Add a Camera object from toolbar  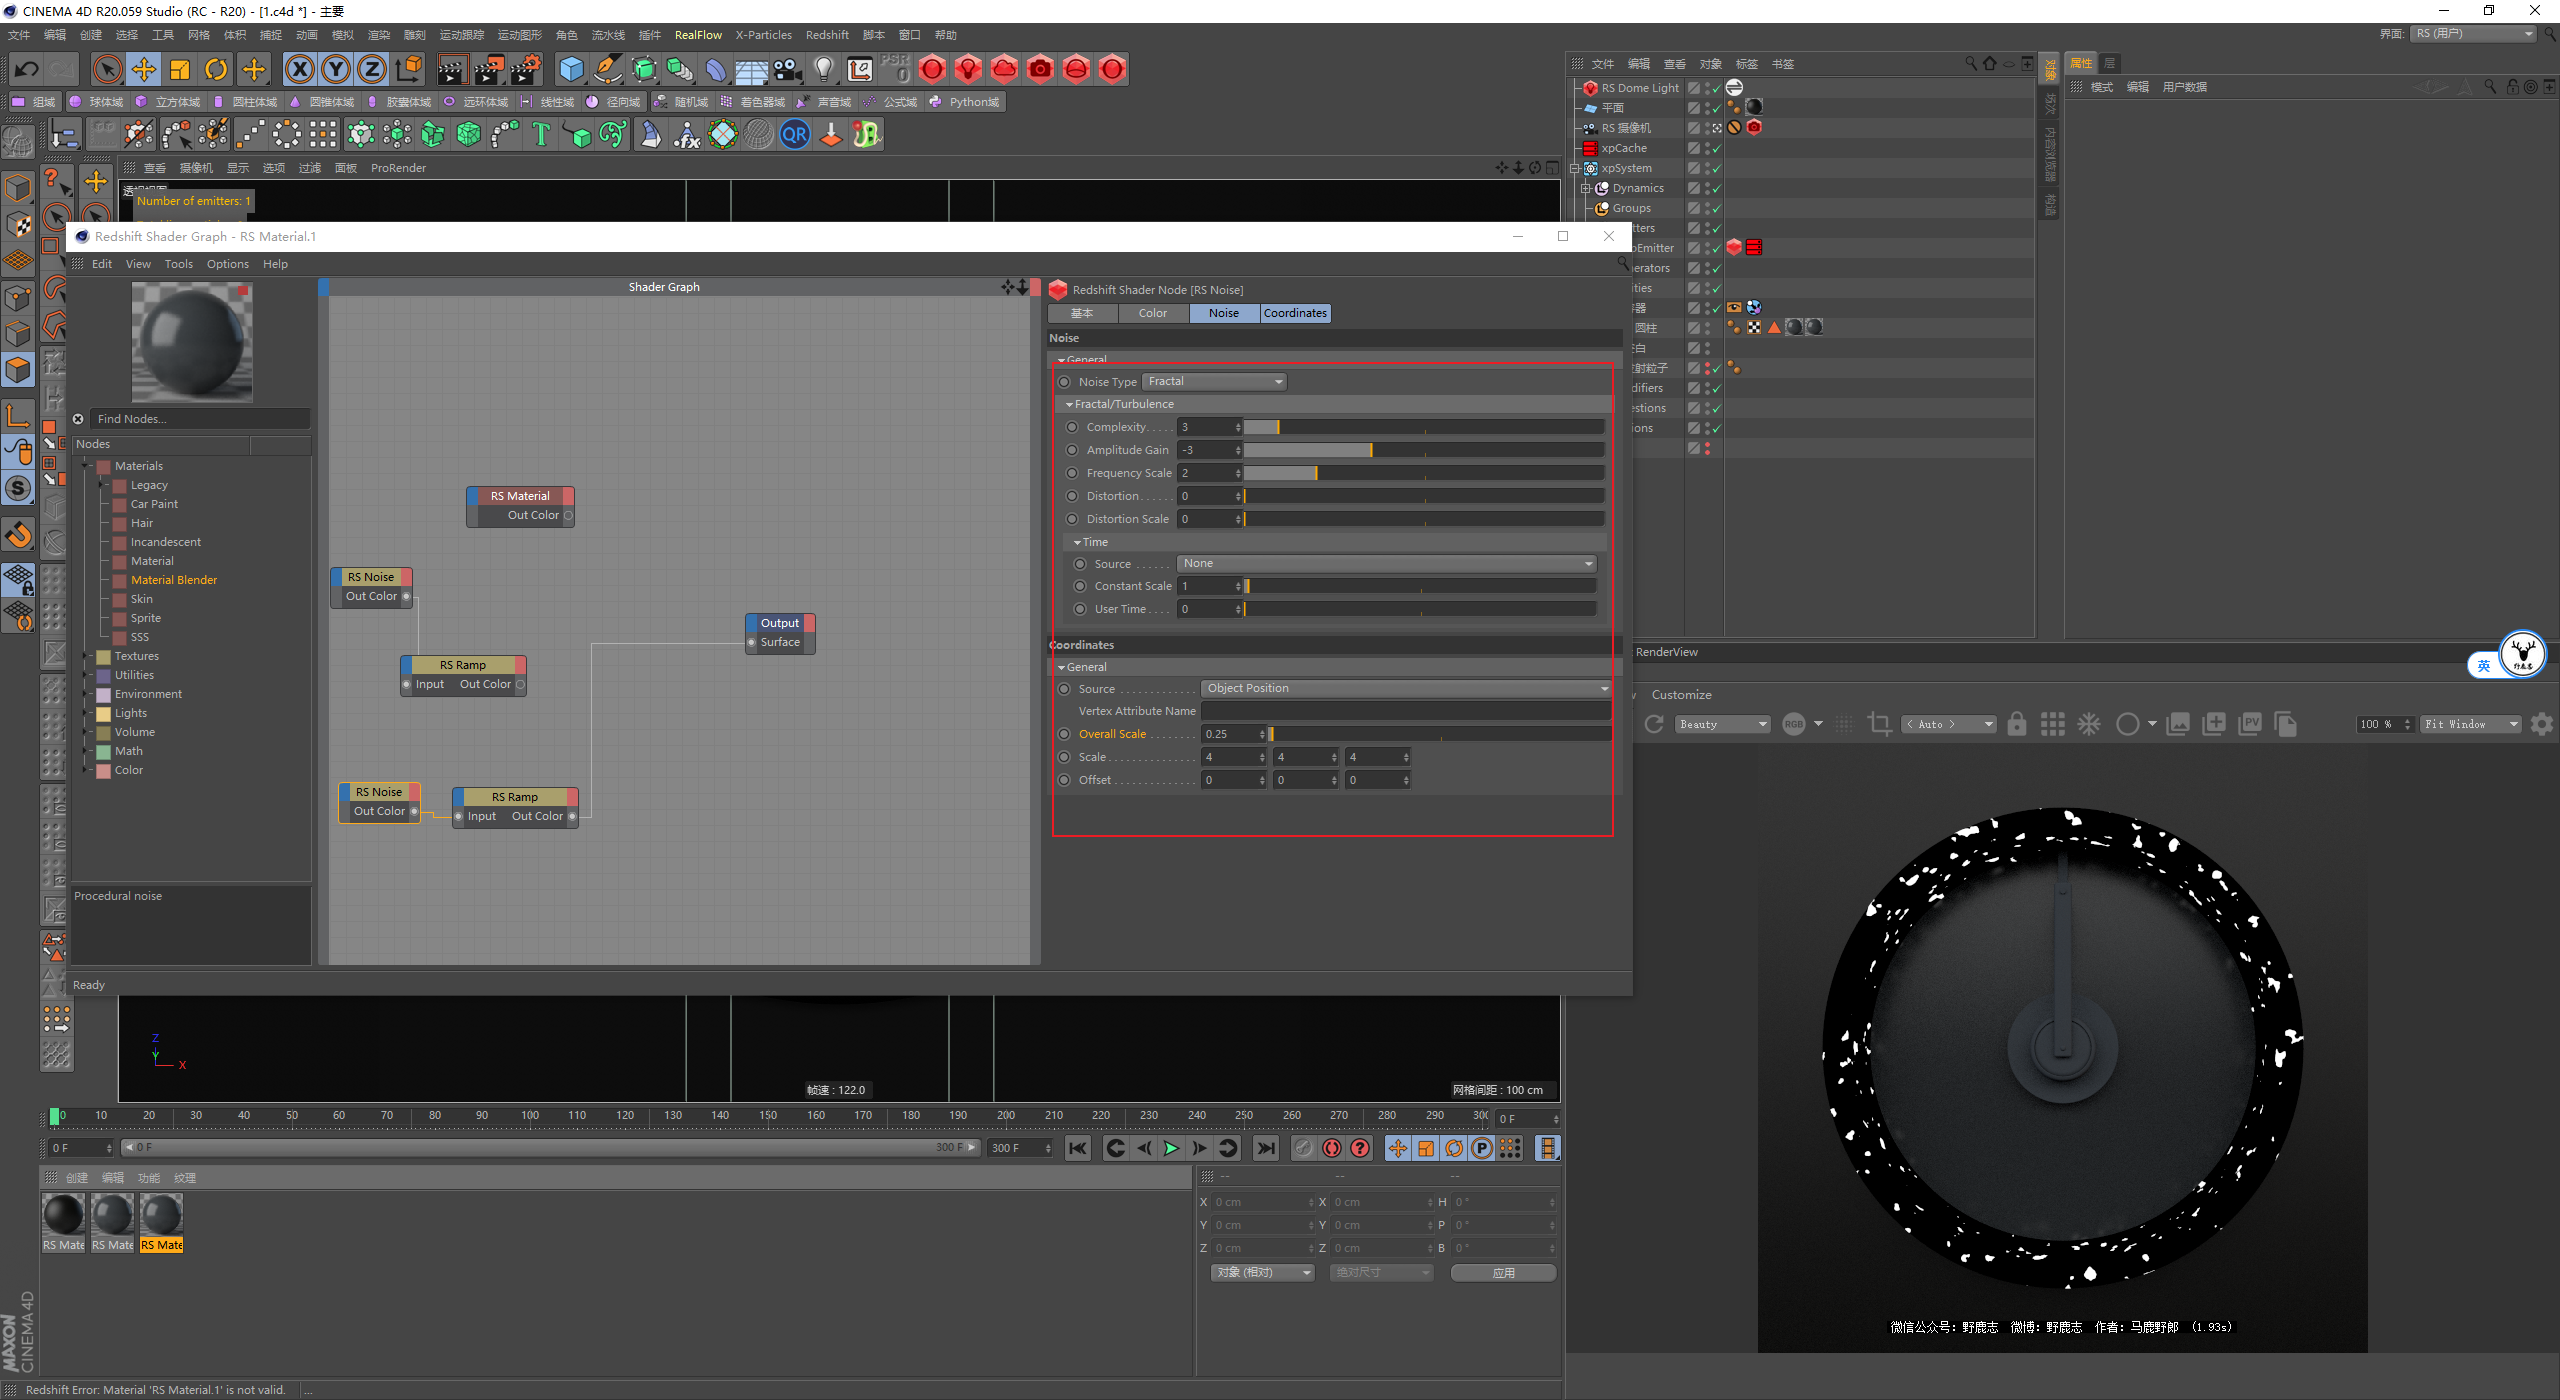(788, 69)
